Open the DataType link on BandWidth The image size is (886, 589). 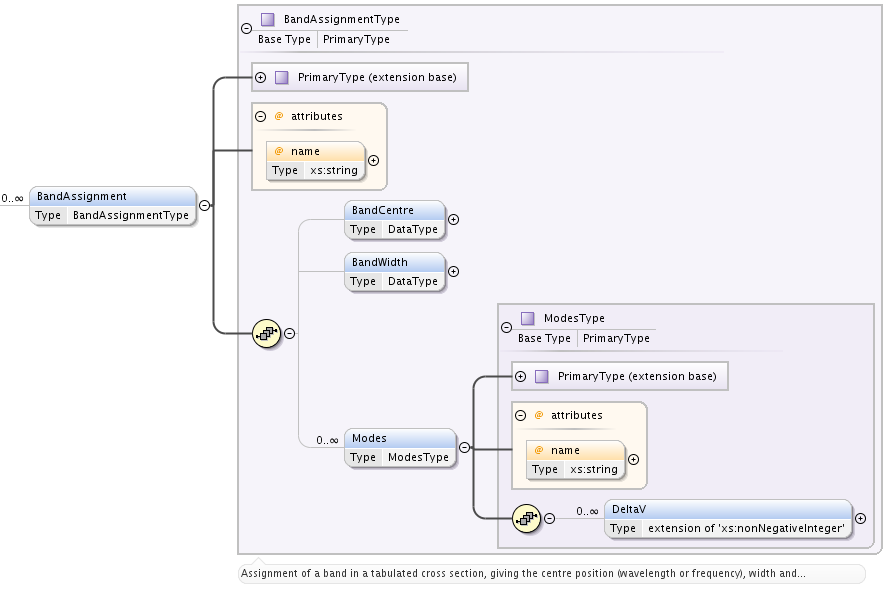413,281
